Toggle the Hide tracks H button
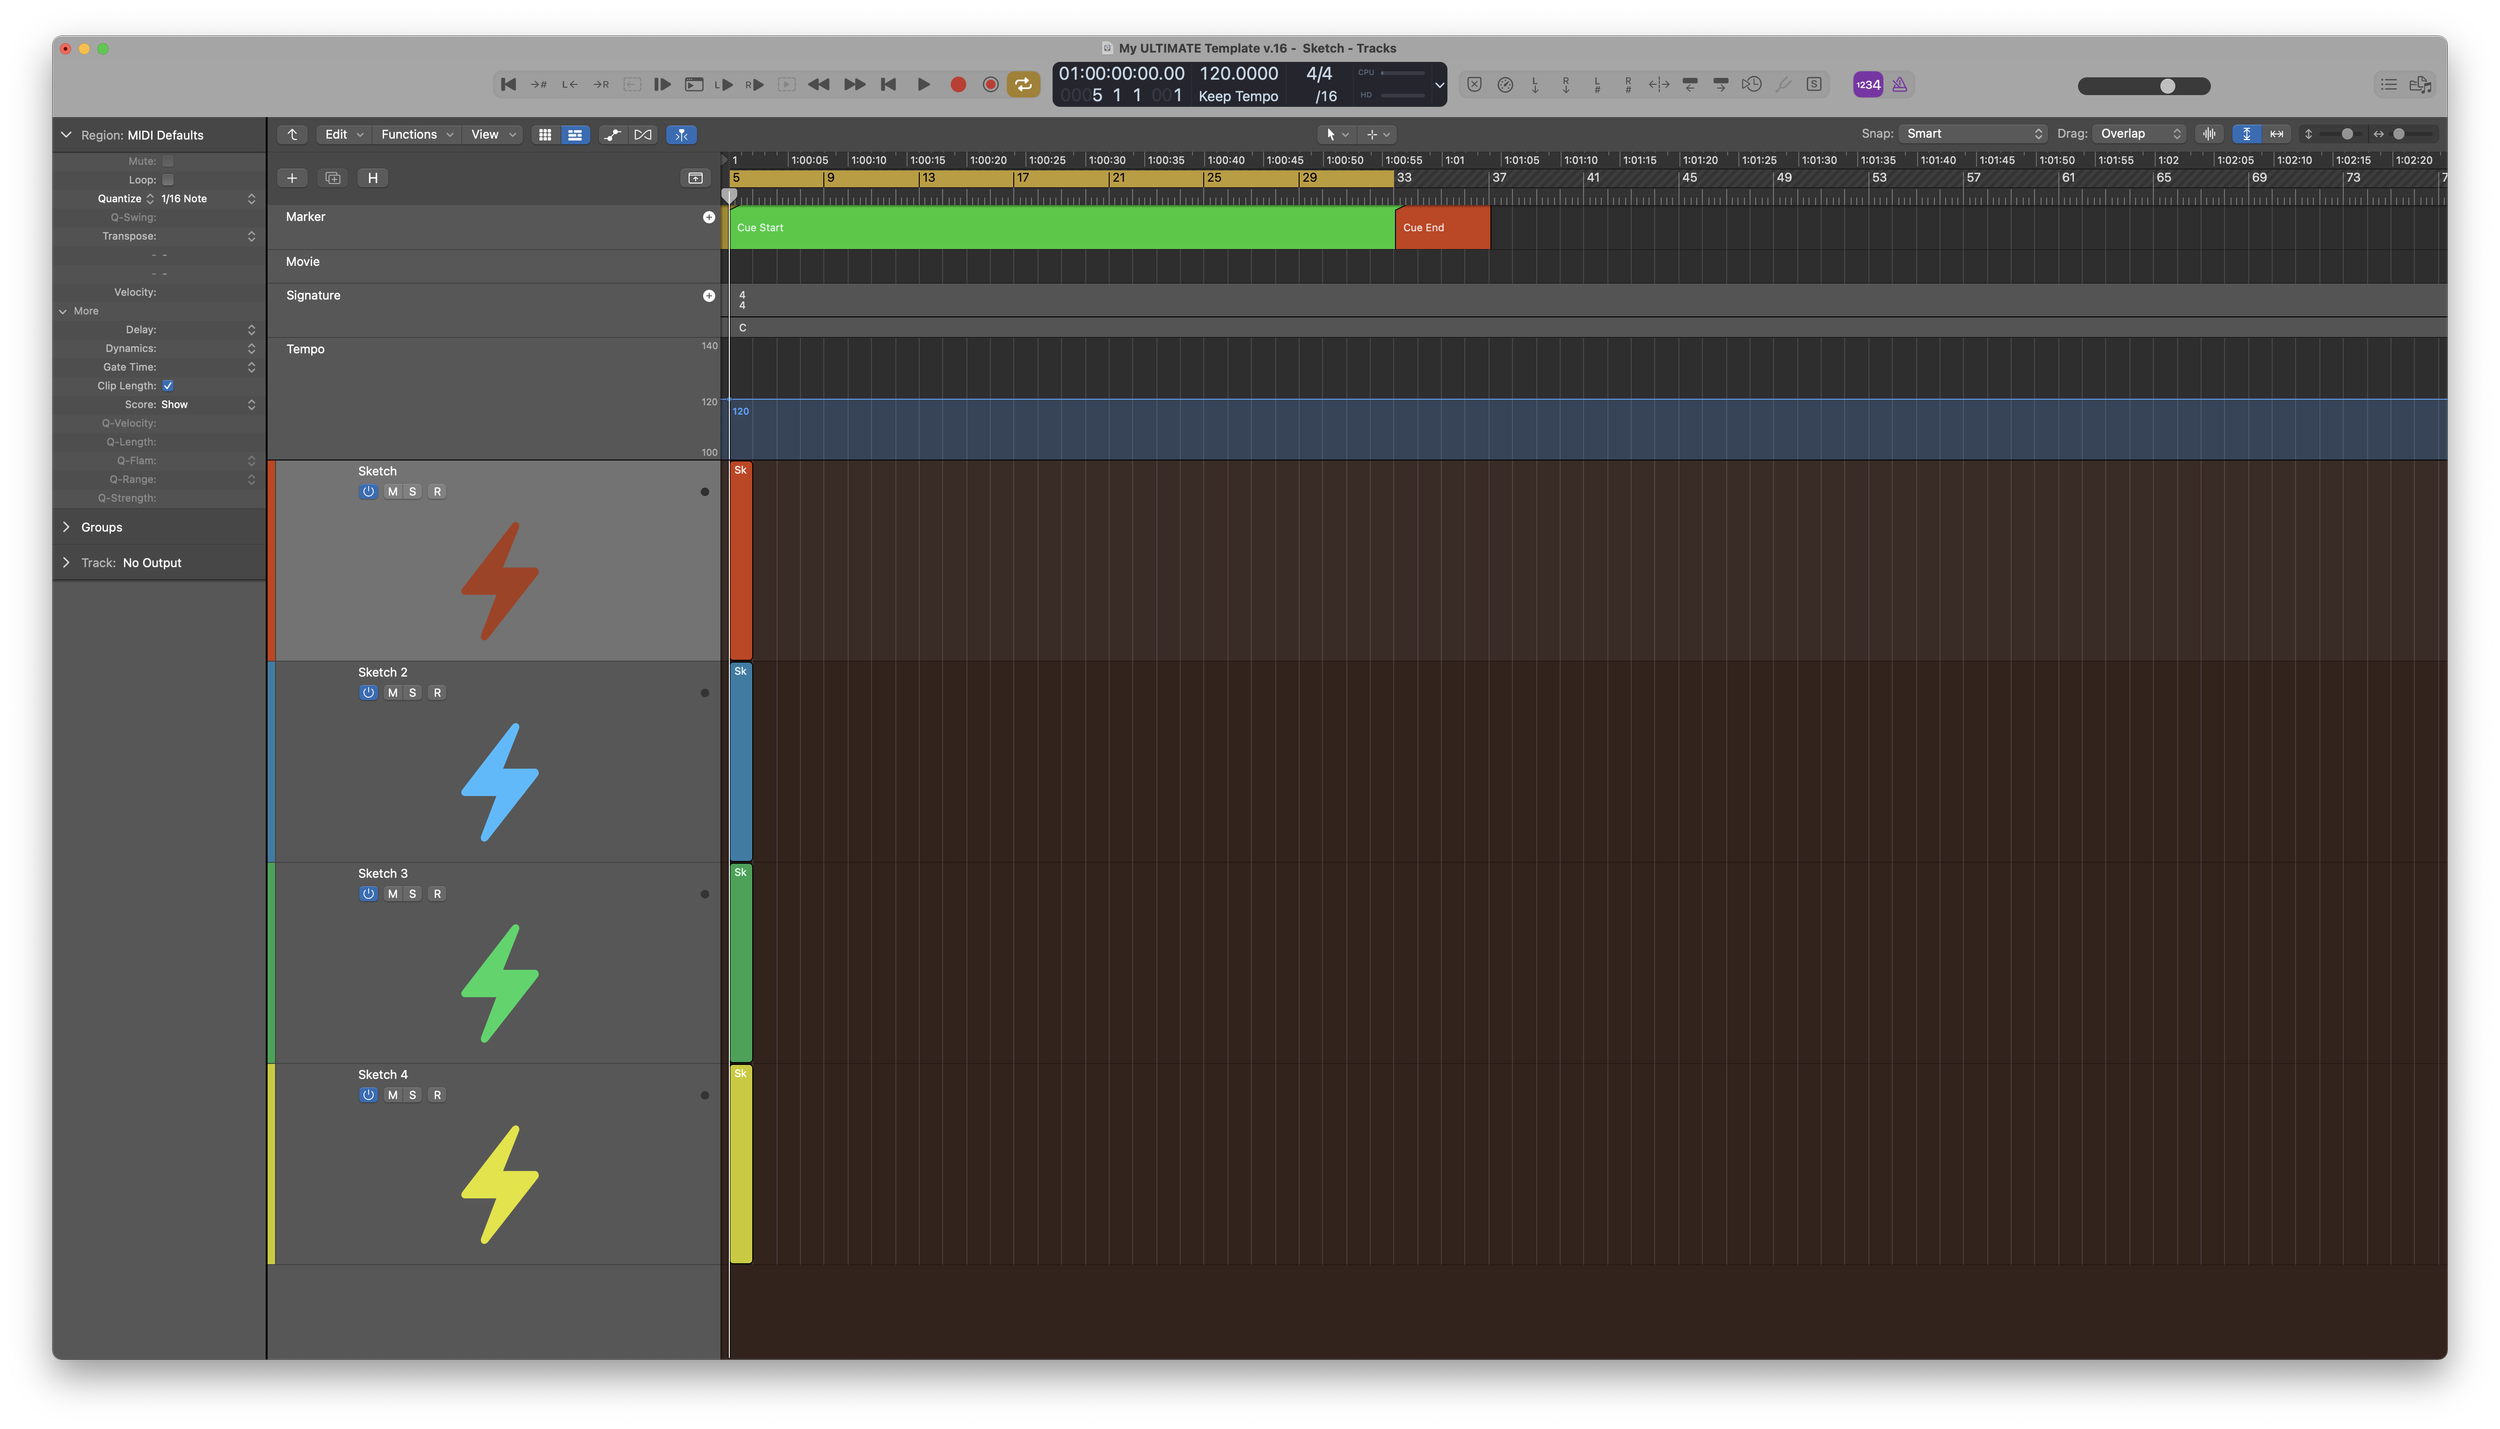Screen dimensions: 2500x1429 coord(372,178)
